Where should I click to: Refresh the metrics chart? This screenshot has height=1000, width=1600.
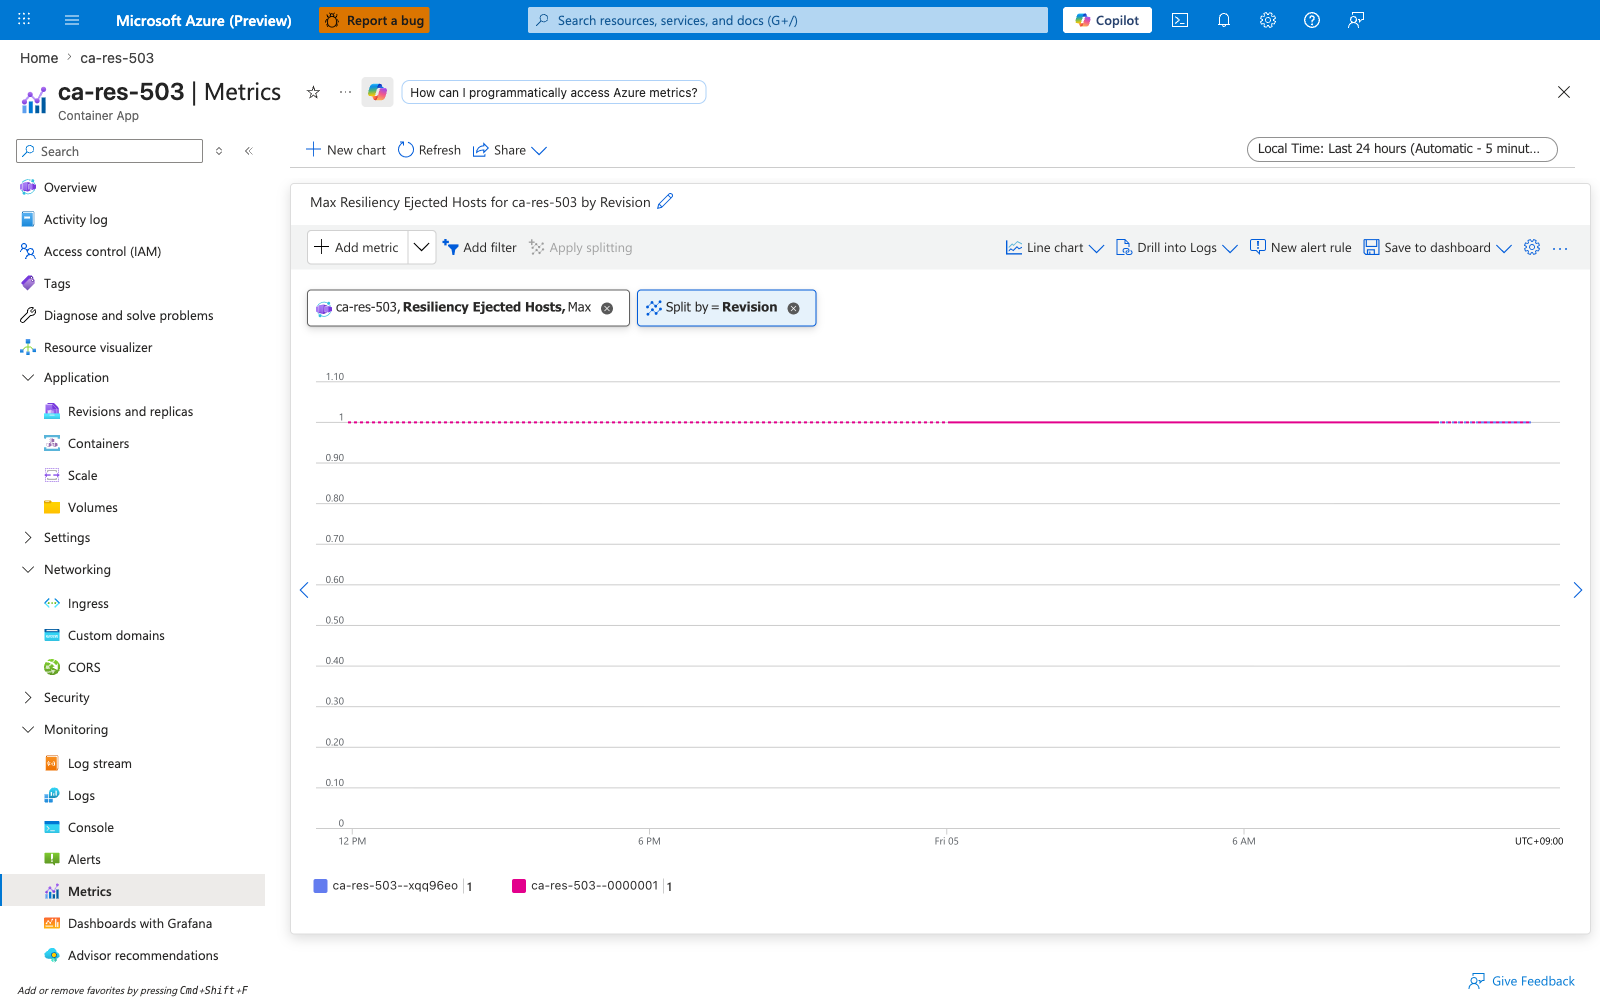pos(429,150)
